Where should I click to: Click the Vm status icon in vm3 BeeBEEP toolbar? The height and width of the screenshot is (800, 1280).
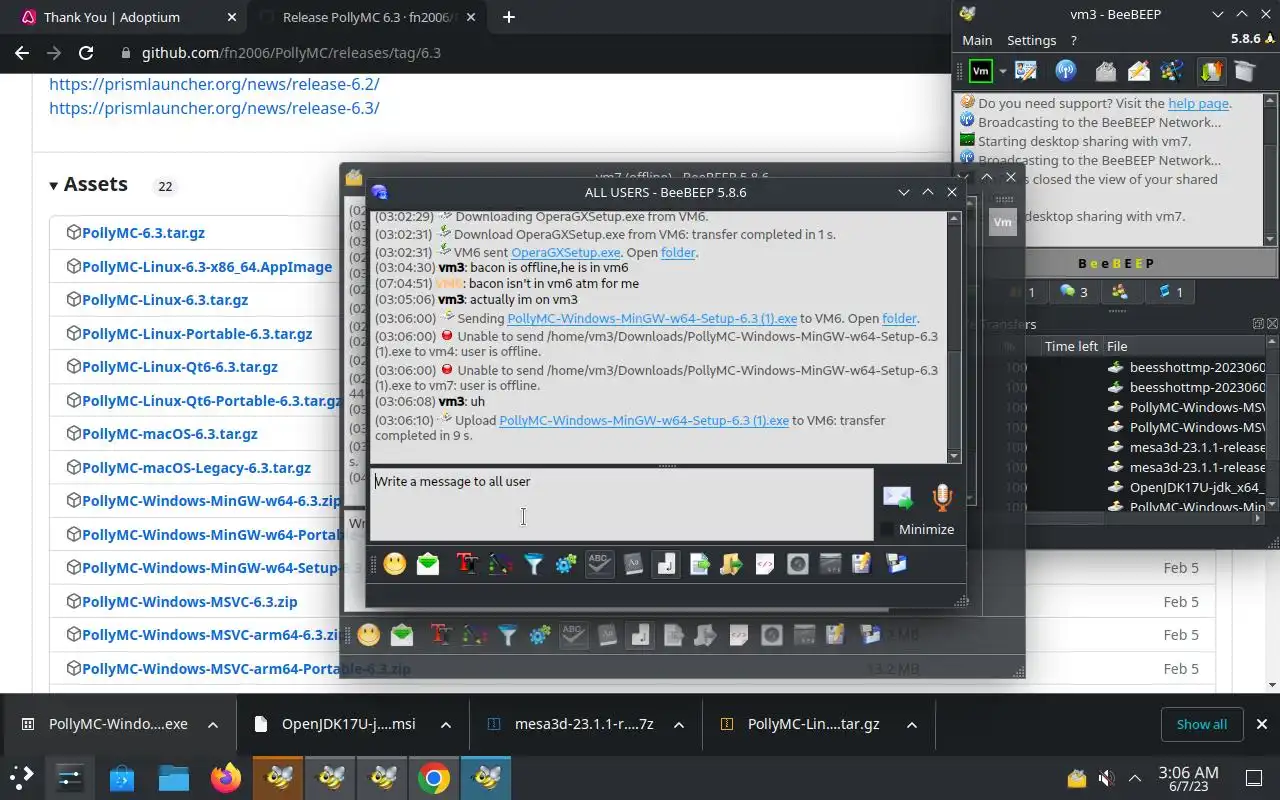[981, 71]
